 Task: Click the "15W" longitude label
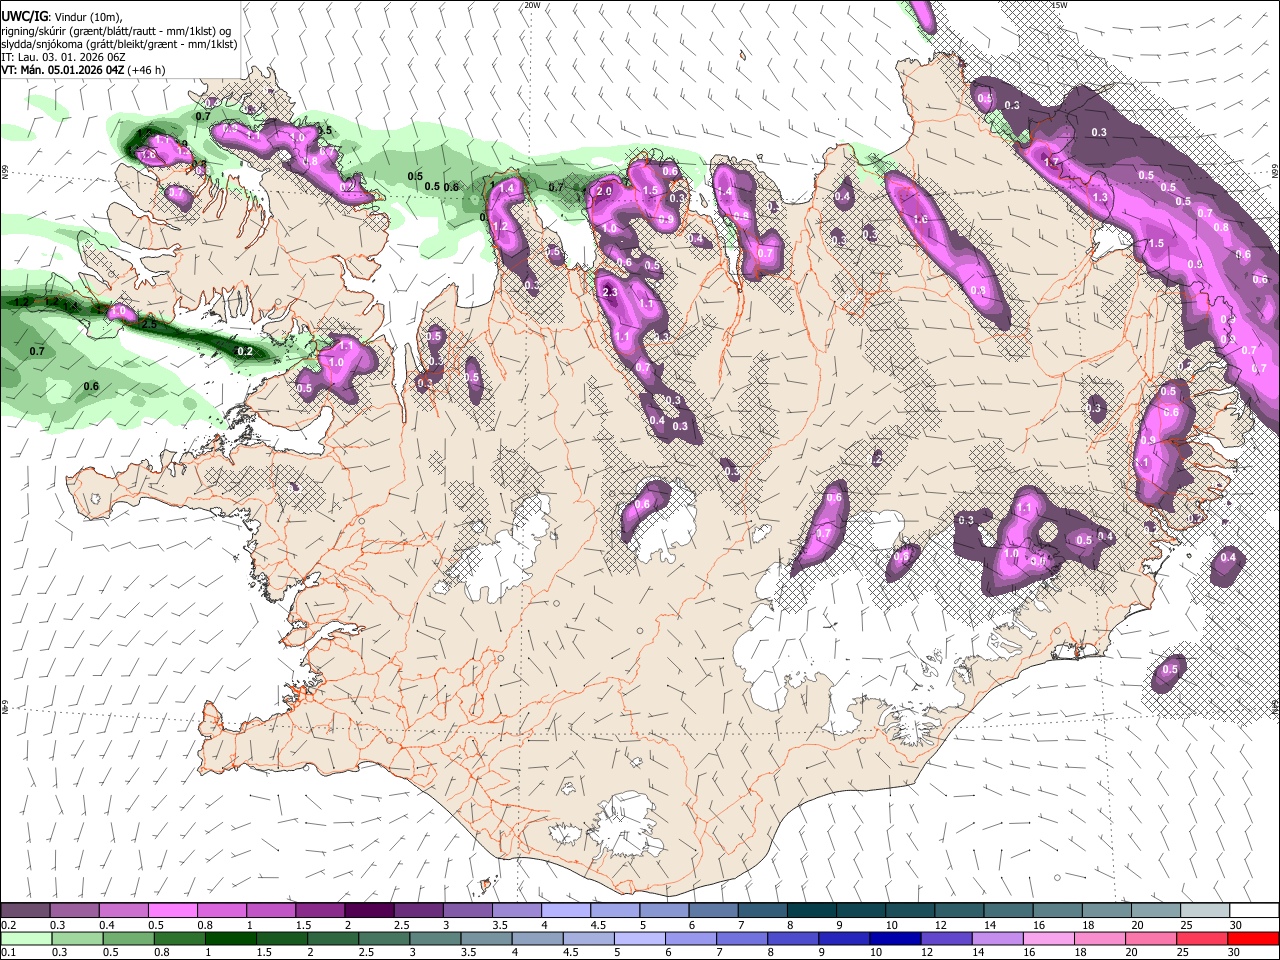[x=1060, y=5]
